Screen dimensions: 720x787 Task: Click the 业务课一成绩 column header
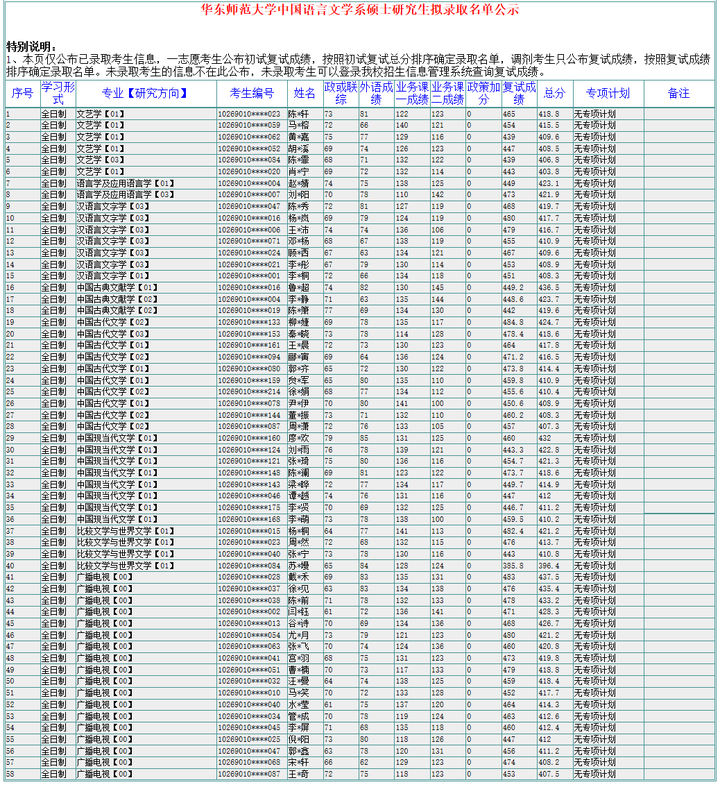[x=412, y=93]
